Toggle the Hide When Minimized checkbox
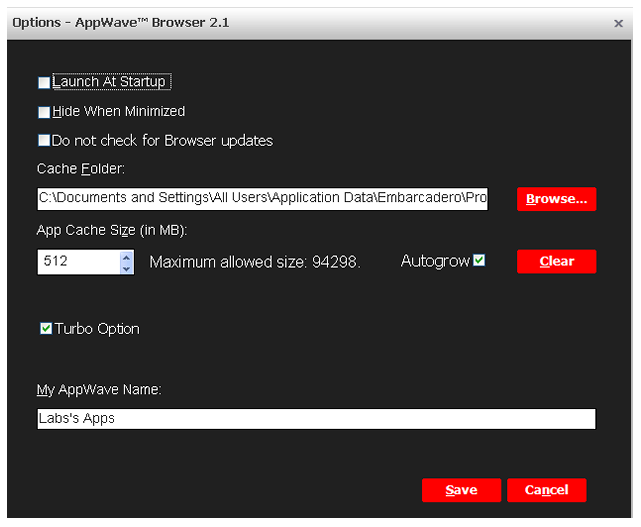Viewport: 641px width, 527px height. [x=44, y=112]
